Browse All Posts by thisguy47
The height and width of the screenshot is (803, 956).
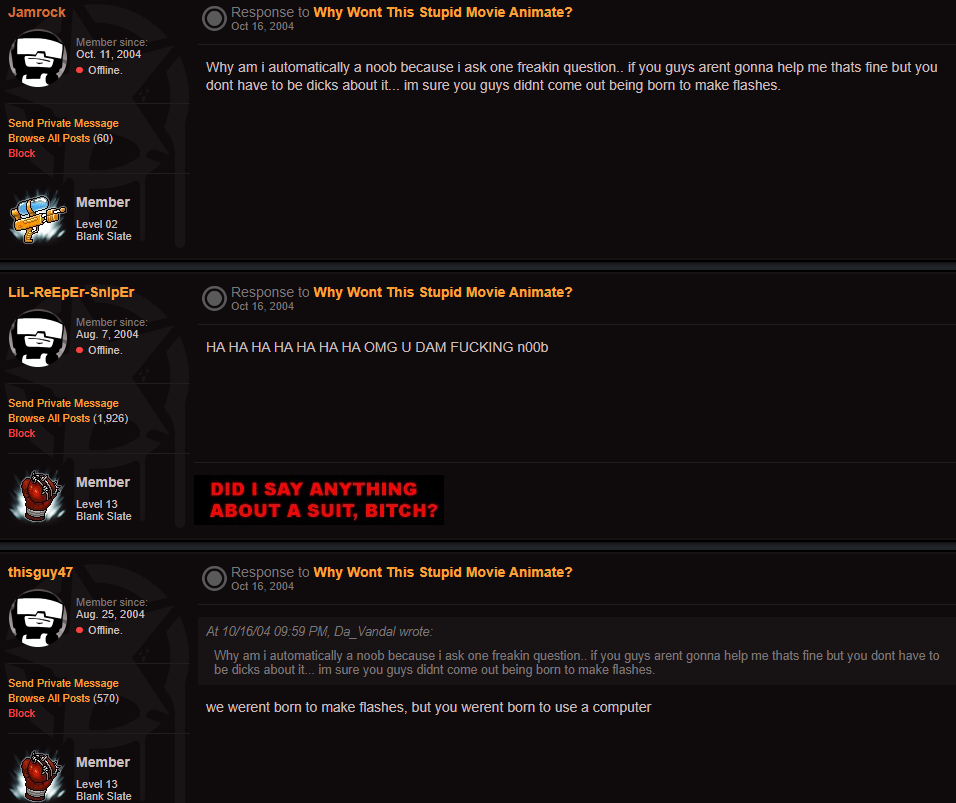[49, 698]
